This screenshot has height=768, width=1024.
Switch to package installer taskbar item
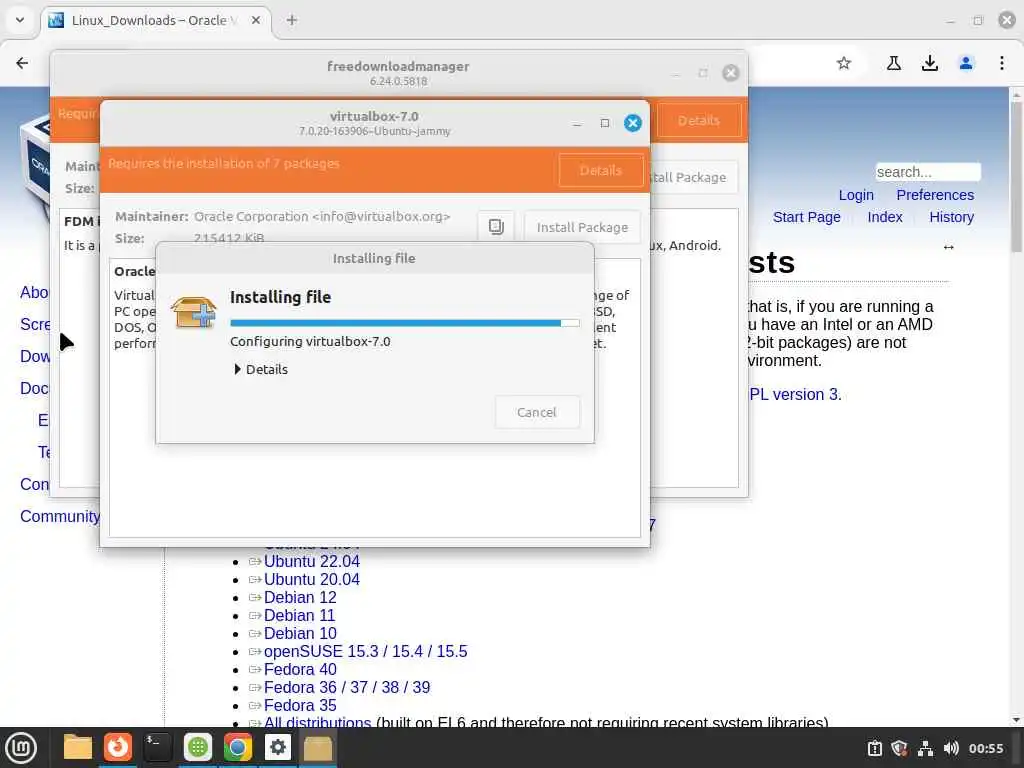click(318, 748)
